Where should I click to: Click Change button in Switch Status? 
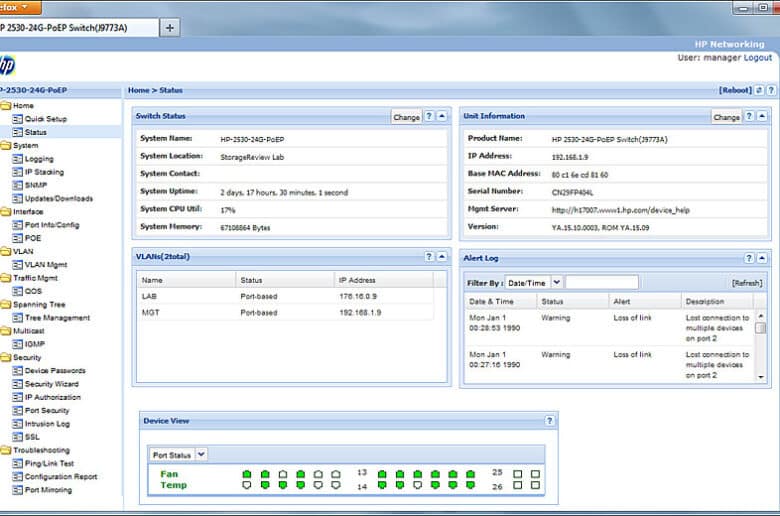coord(406,117)
